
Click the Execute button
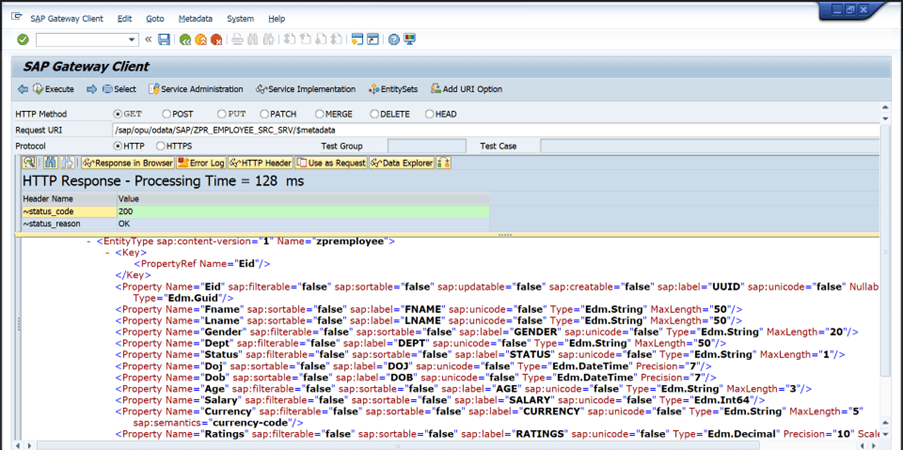tap(54, 89)
